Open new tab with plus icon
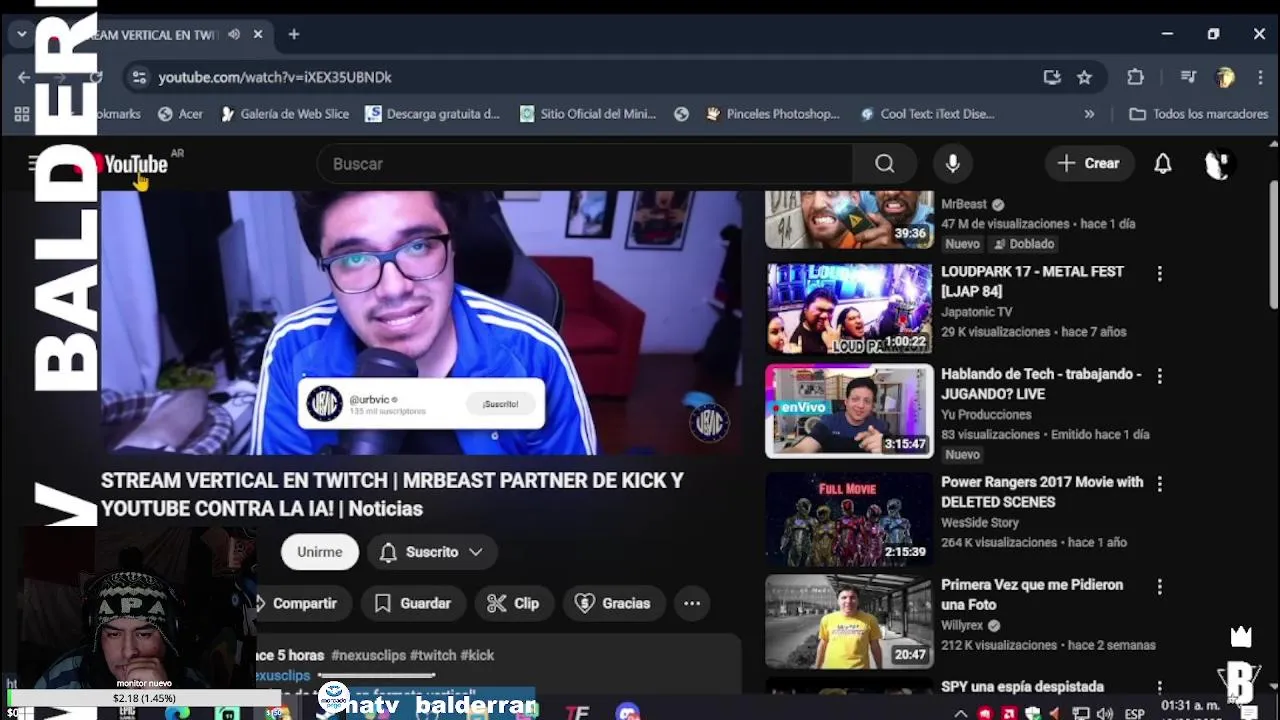The height and width of the screenshot is (720, 1280). click(294, 34)
